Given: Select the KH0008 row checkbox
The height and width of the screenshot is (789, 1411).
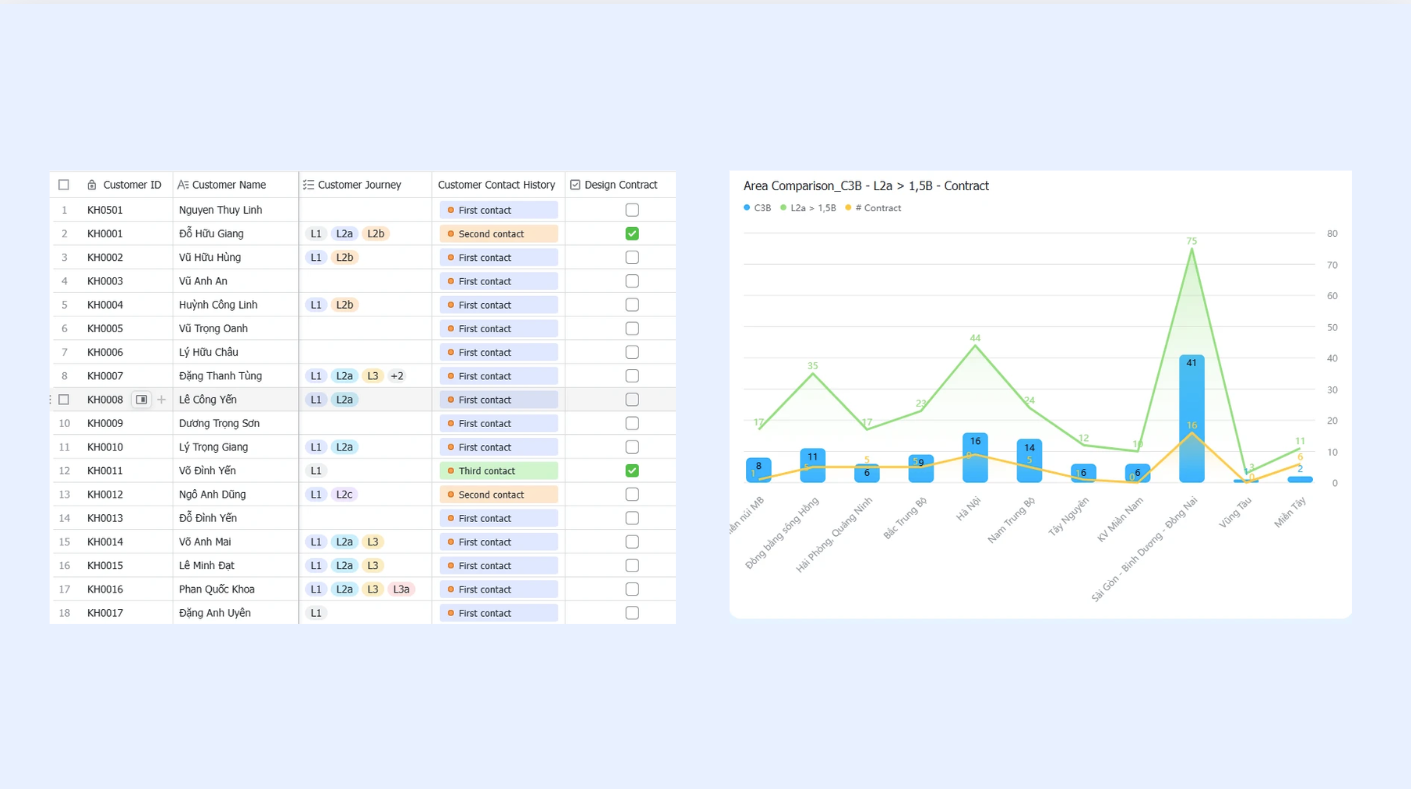Looking at the screenshot, I should point(64,400).
